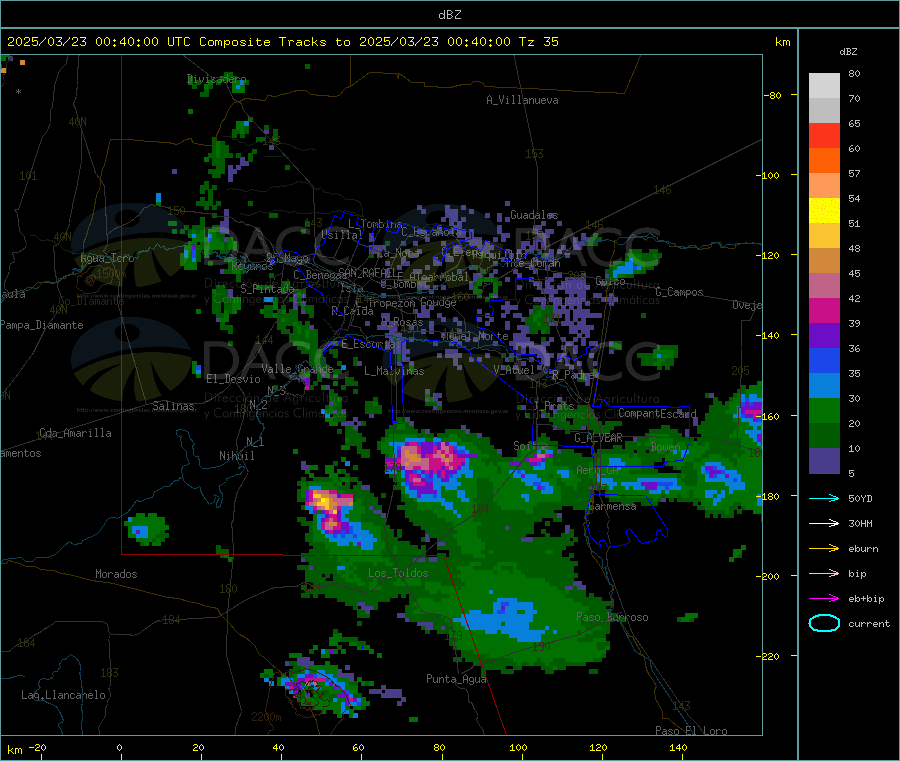
Task: Click the 'Nihuil' map label
Action: [x=236, y=456]
